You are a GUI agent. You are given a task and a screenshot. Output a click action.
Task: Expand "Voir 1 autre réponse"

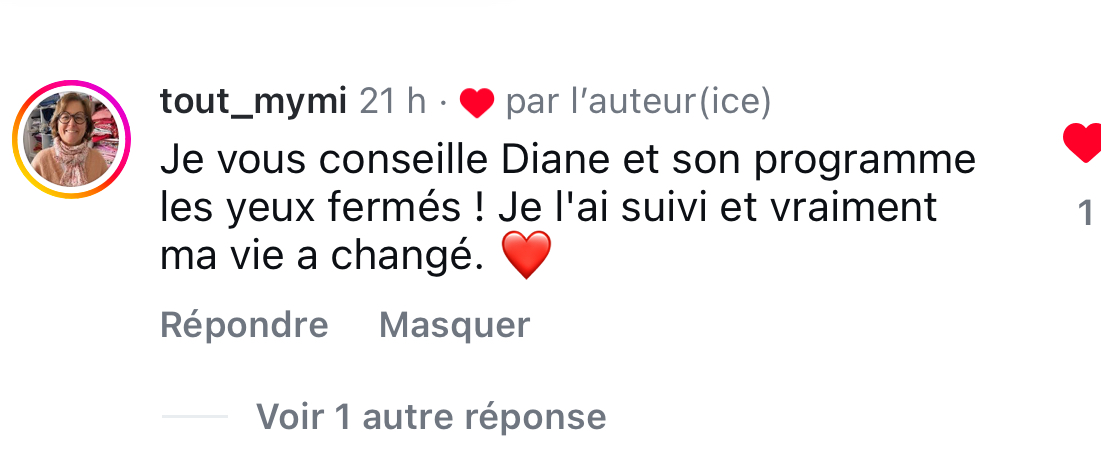pos(431,416)
